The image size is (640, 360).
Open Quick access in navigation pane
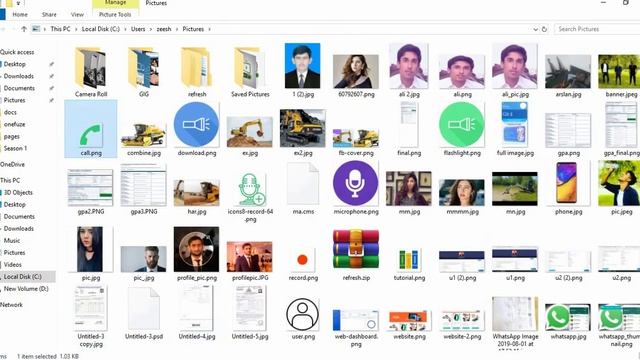pos(17,52)
